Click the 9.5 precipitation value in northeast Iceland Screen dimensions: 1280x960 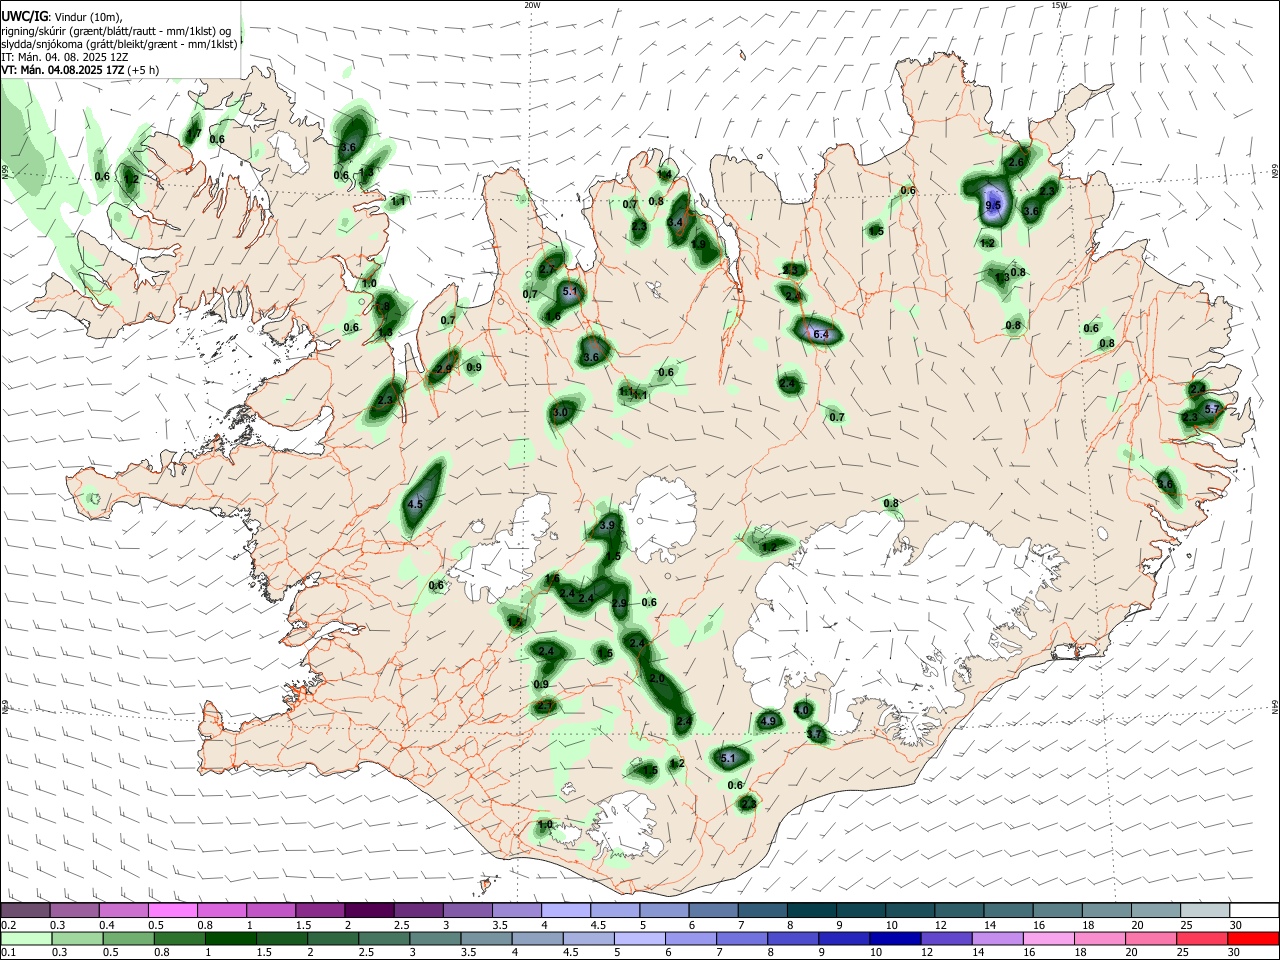coord(992,205)
